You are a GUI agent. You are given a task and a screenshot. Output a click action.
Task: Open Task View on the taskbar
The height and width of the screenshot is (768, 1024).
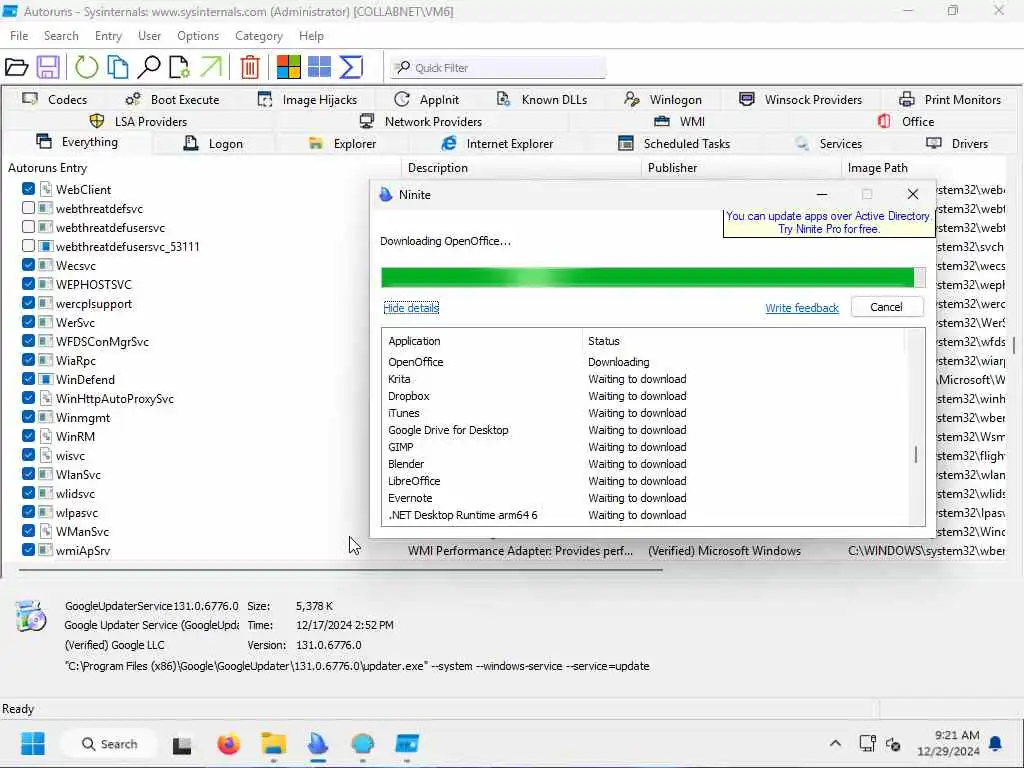point(182,744)
